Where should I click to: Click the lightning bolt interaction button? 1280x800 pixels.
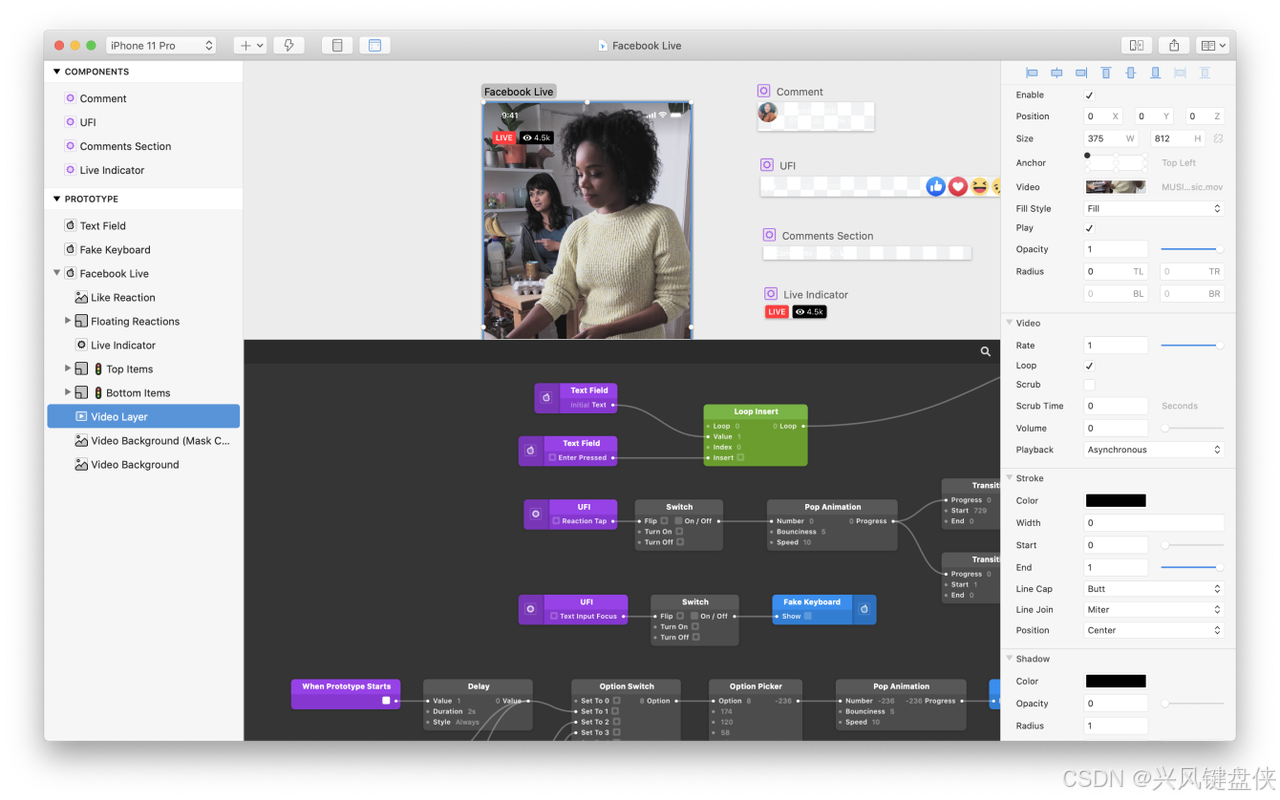point(289,45)
